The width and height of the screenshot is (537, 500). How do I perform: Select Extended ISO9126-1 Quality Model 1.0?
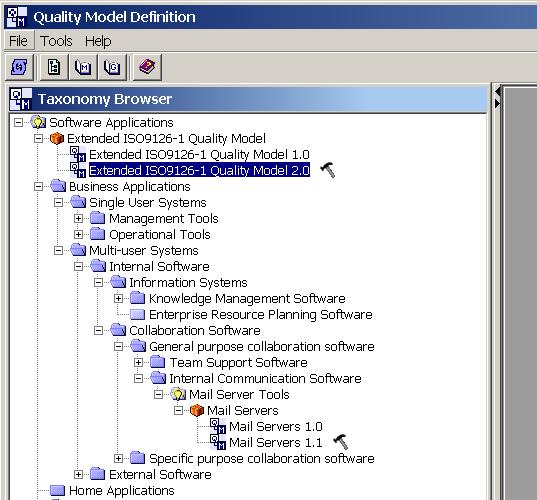(199, 155)
